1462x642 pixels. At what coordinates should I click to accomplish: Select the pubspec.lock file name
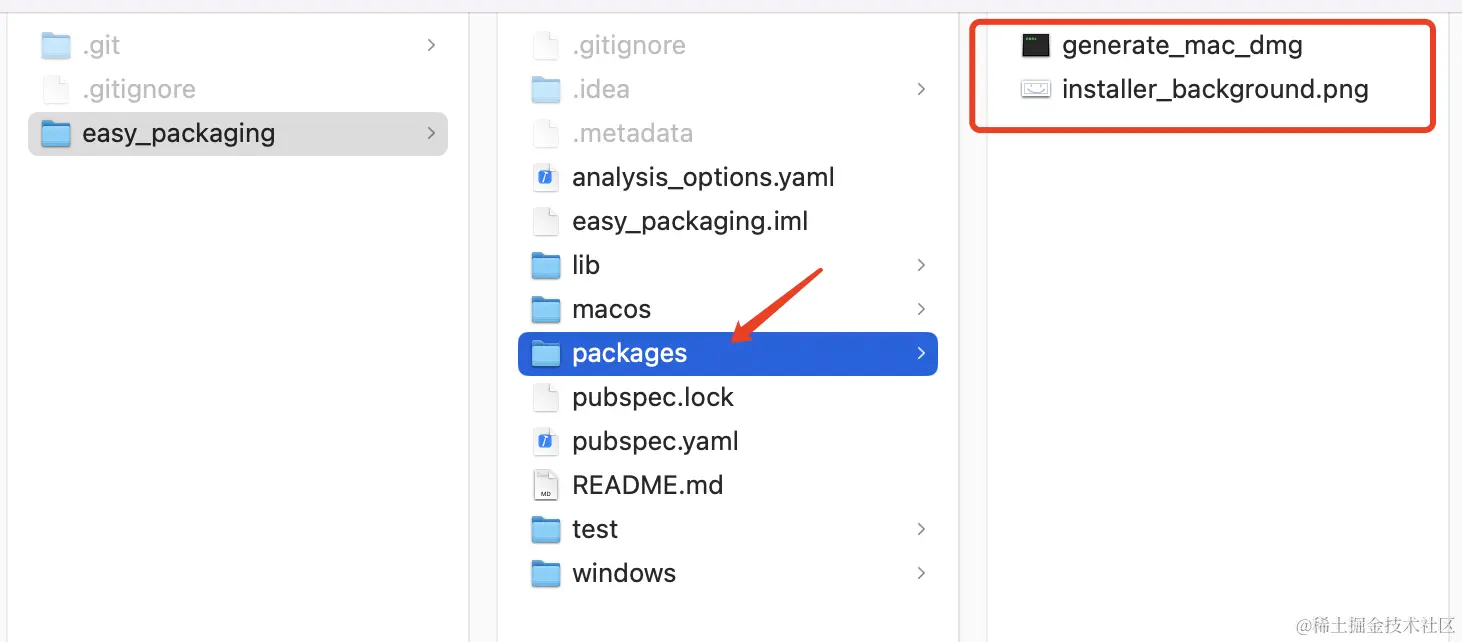click(x=653, y=397)
